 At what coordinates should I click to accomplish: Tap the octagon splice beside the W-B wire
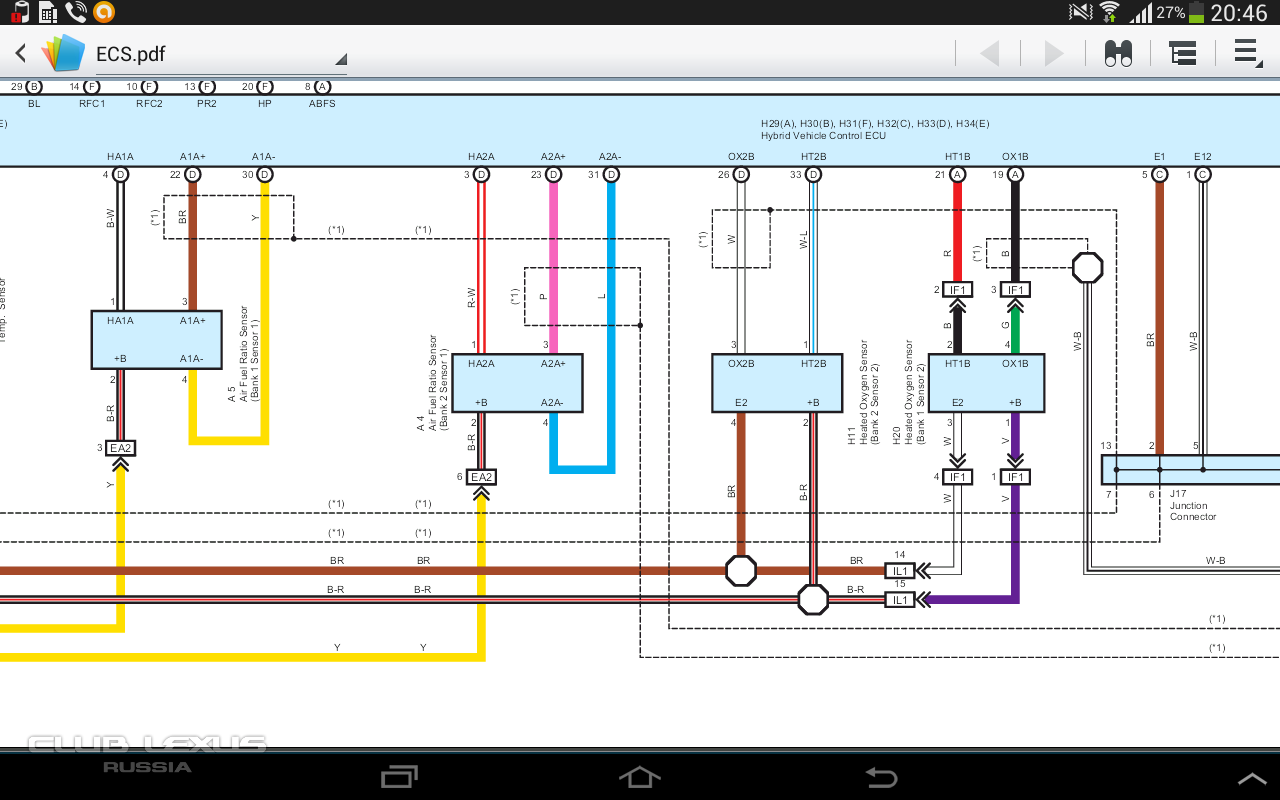click(x=1087, y=268)
